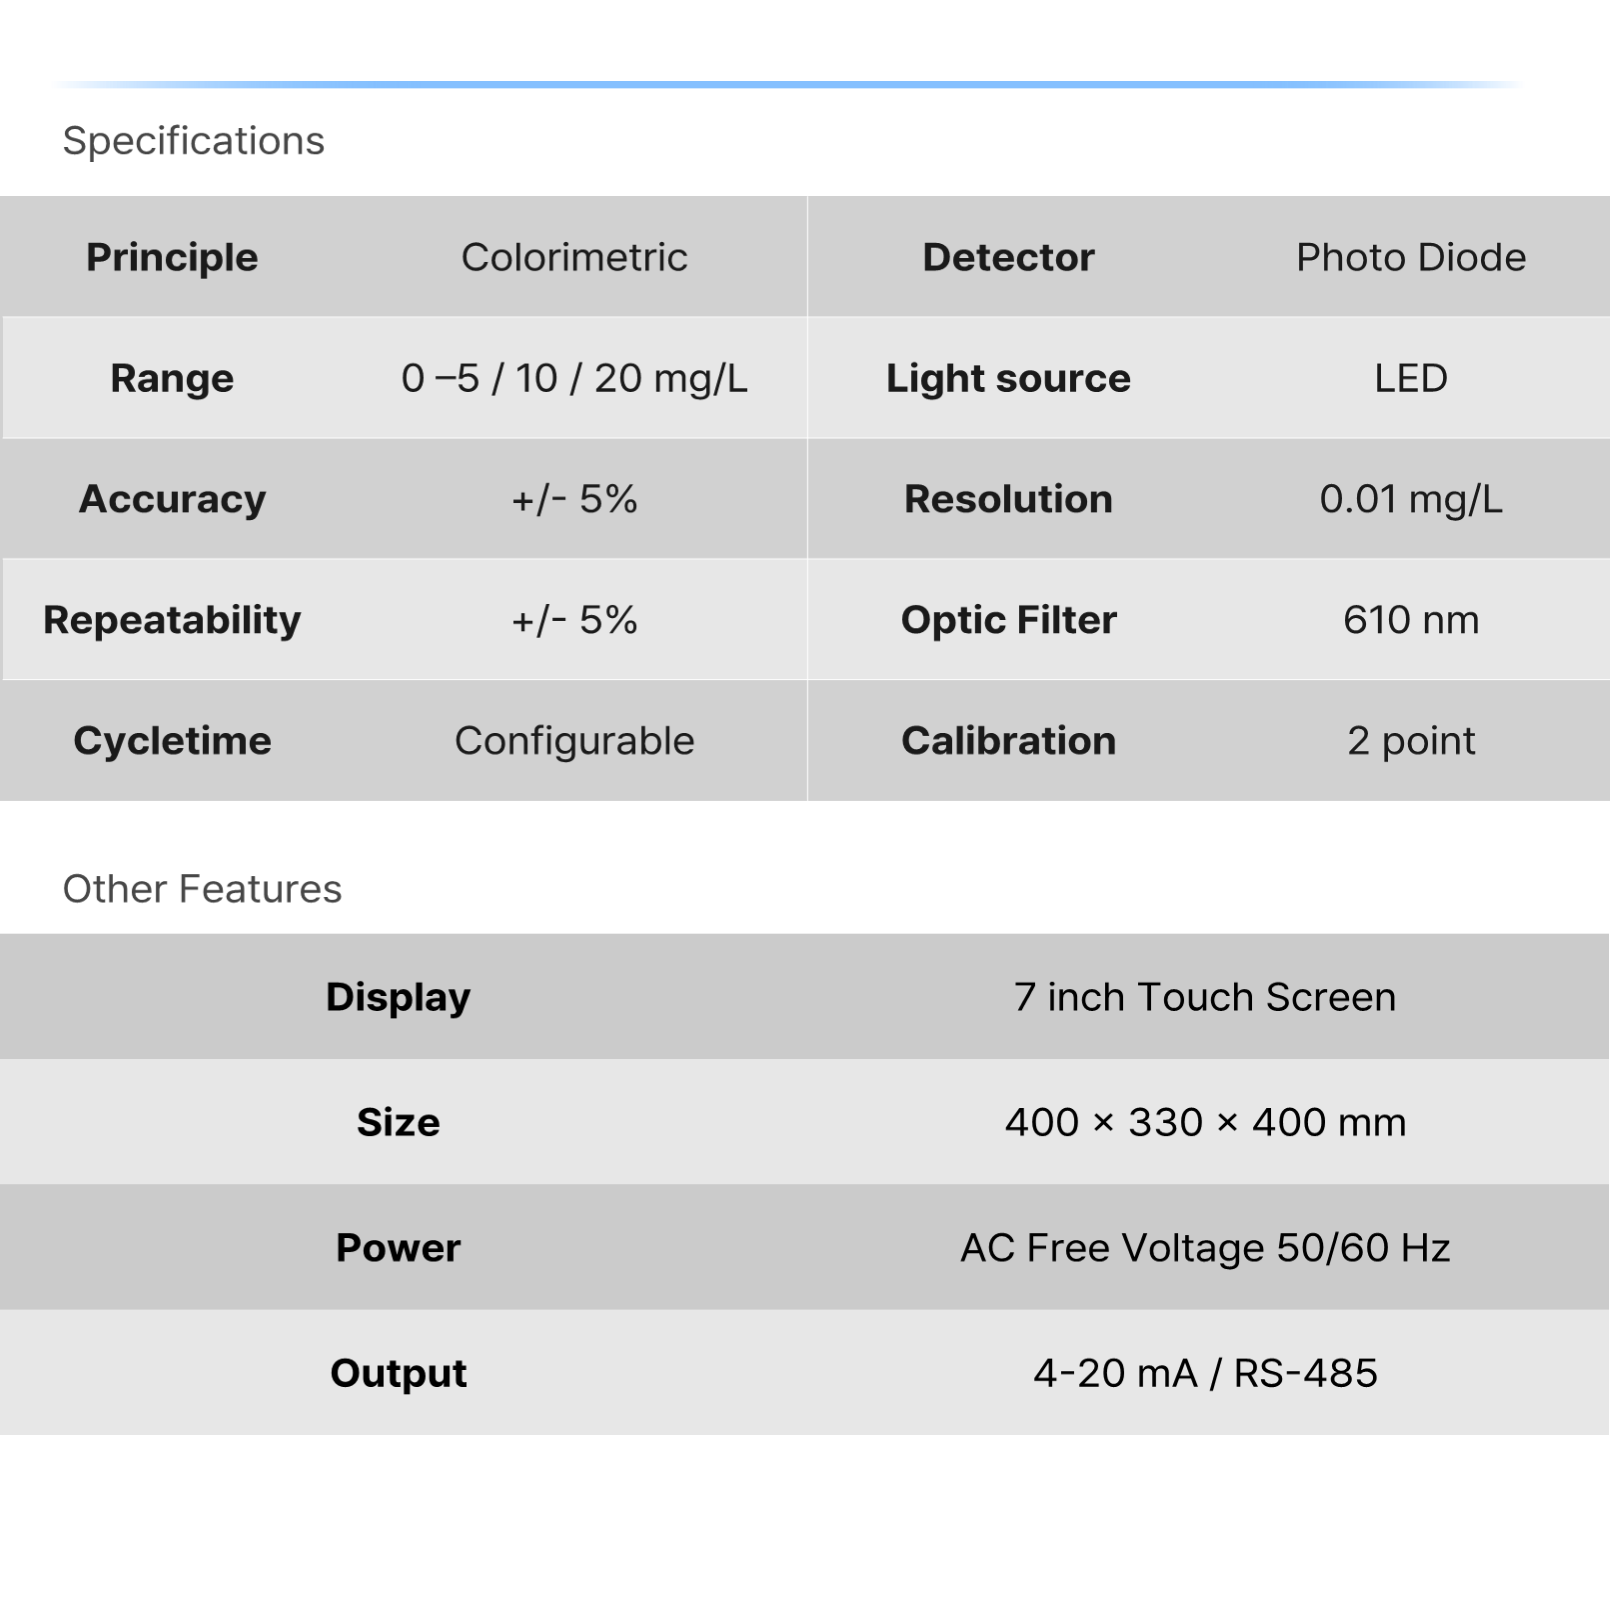This screenshot has height=1610, width=1610.
Task: Click the Accuracy row label
Action: 172,499
